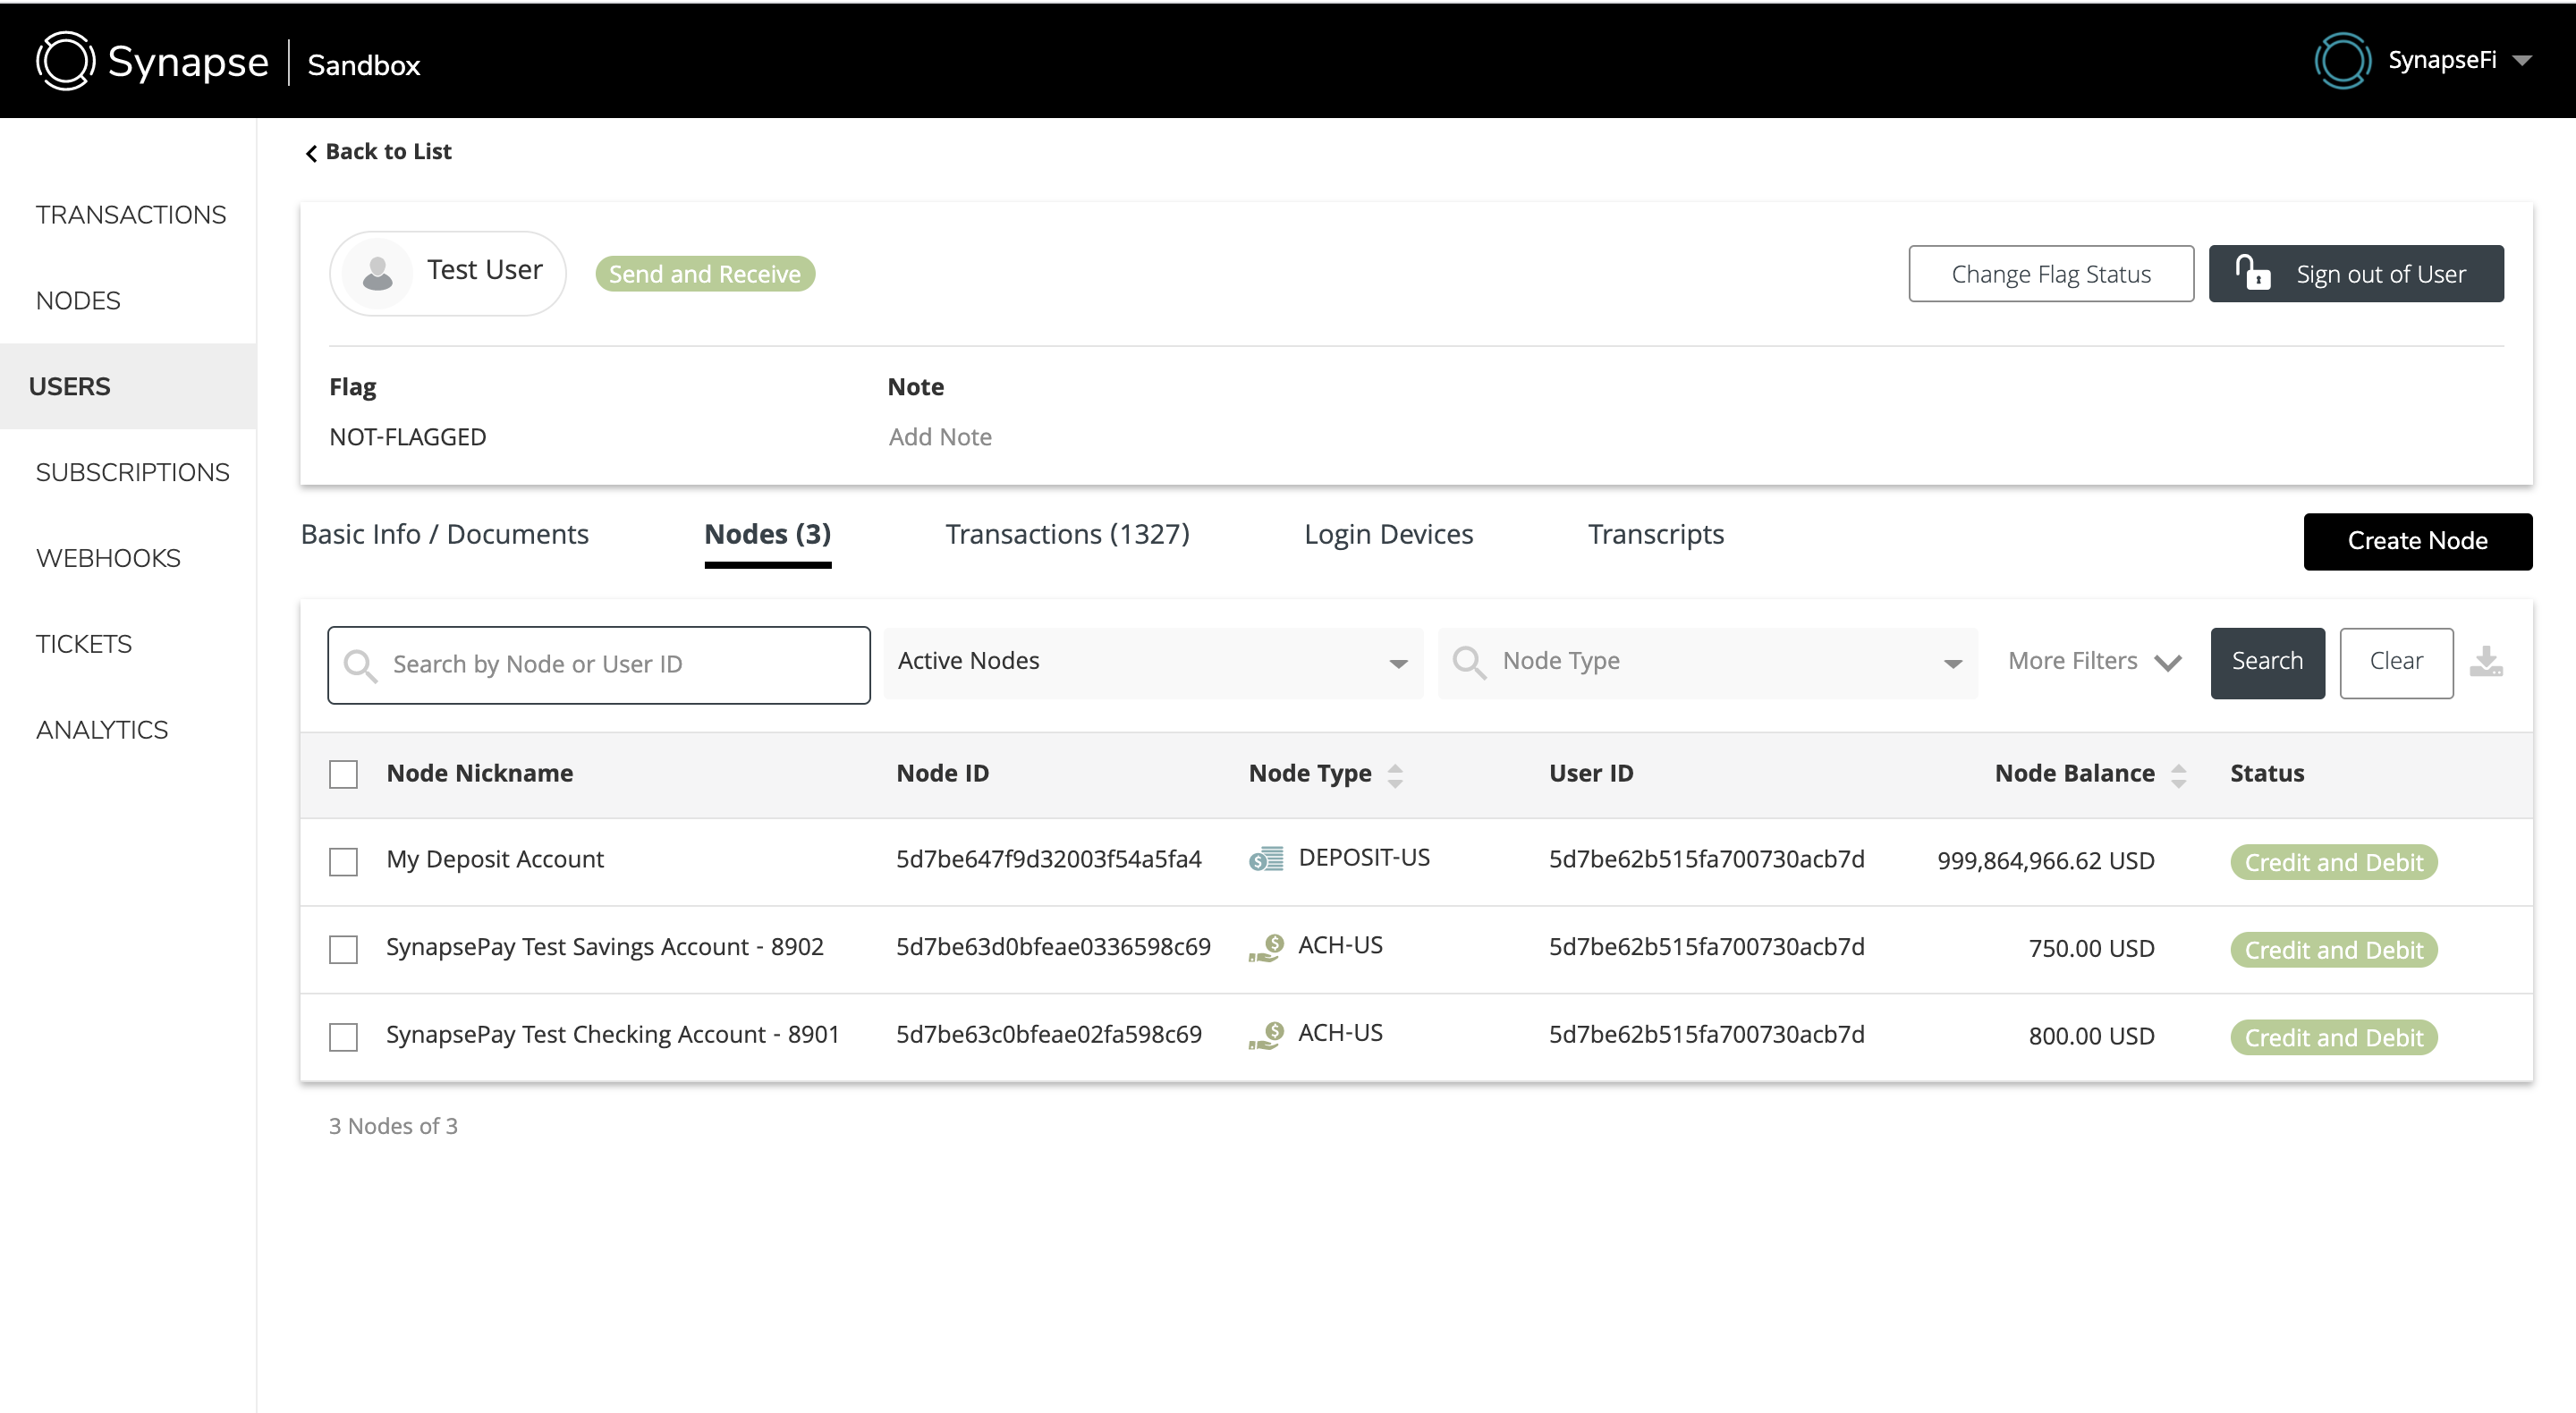Click the 800.00 USD balance

[x=2091, y=1036]
